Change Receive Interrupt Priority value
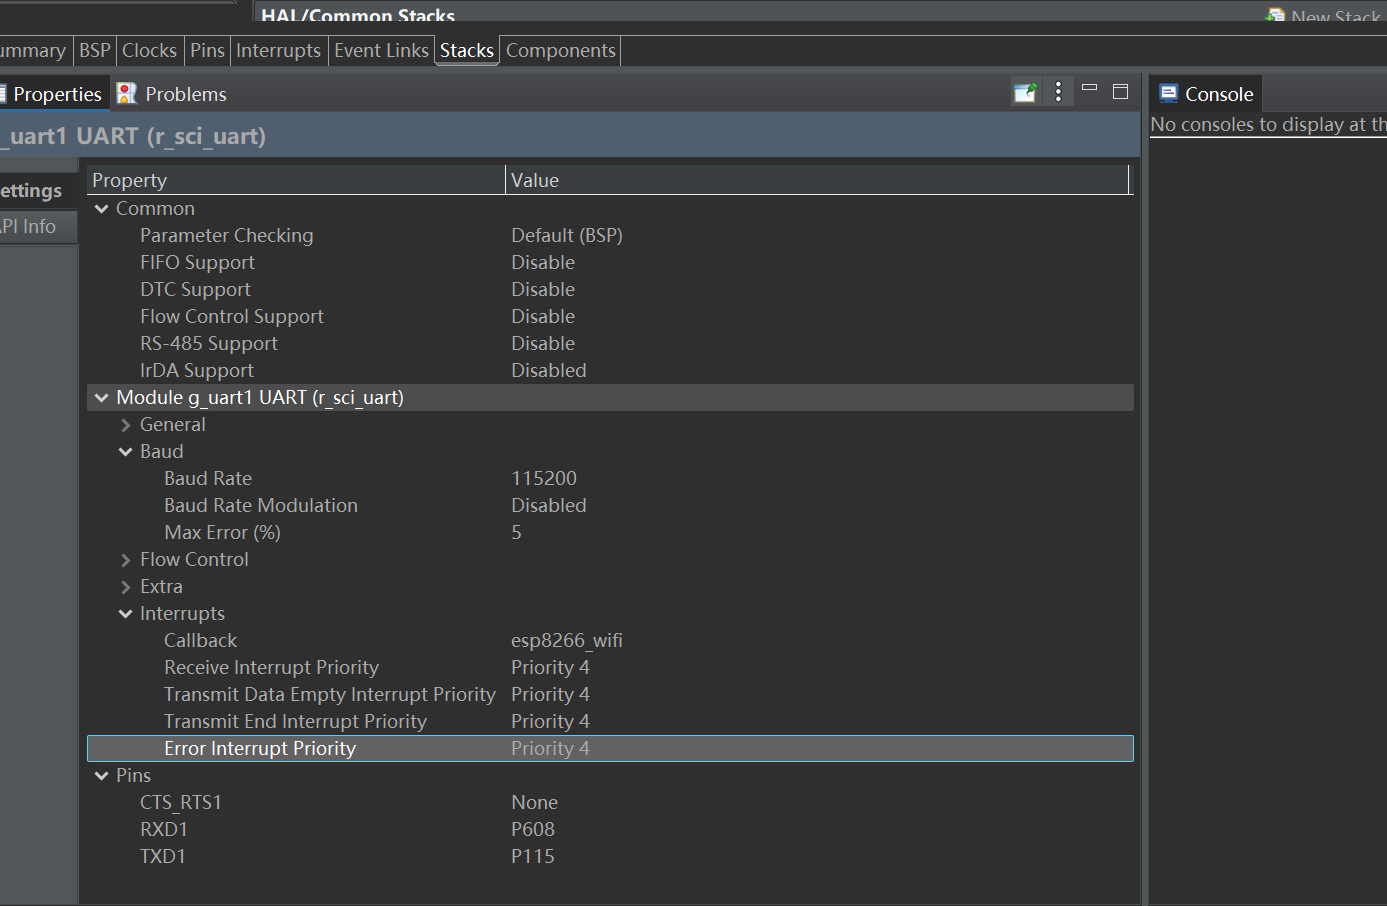The image size is (1387, 906). pyautogui.click(x=550, y=668)
